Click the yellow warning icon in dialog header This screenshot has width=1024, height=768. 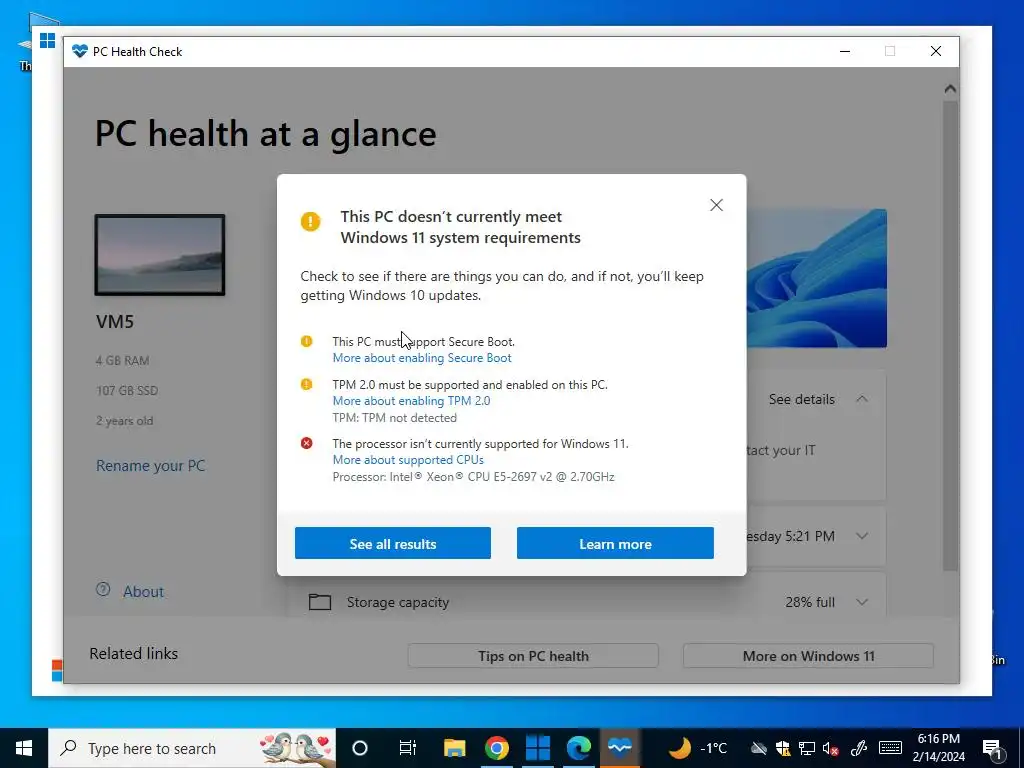coord(310,221)
